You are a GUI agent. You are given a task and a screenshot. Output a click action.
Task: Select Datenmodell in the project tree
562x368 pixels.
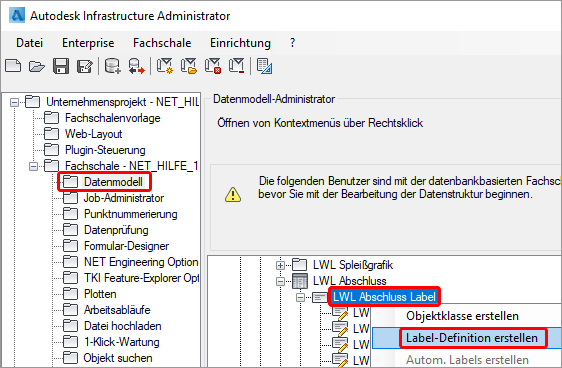[x=113, y=182]
